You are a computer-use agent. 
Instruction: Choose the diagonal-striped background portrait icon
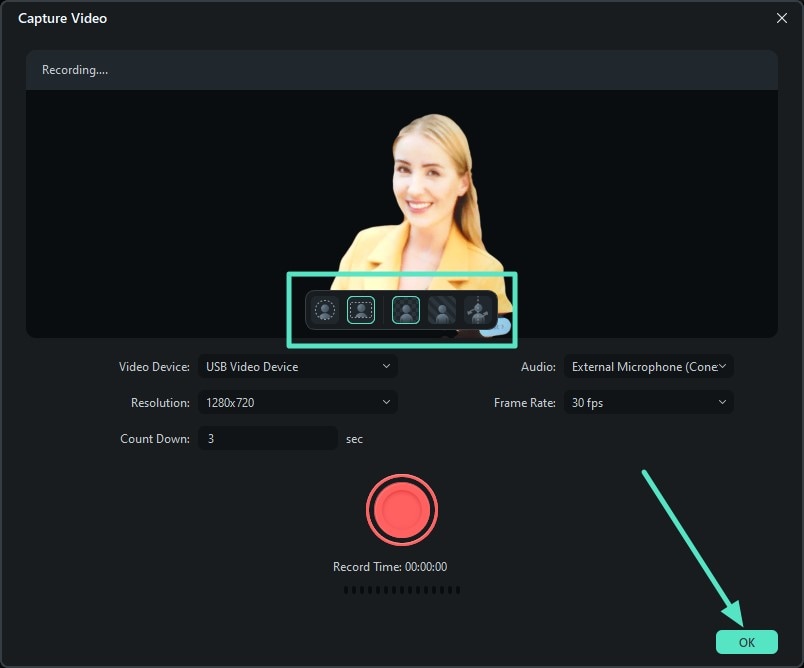441,310
